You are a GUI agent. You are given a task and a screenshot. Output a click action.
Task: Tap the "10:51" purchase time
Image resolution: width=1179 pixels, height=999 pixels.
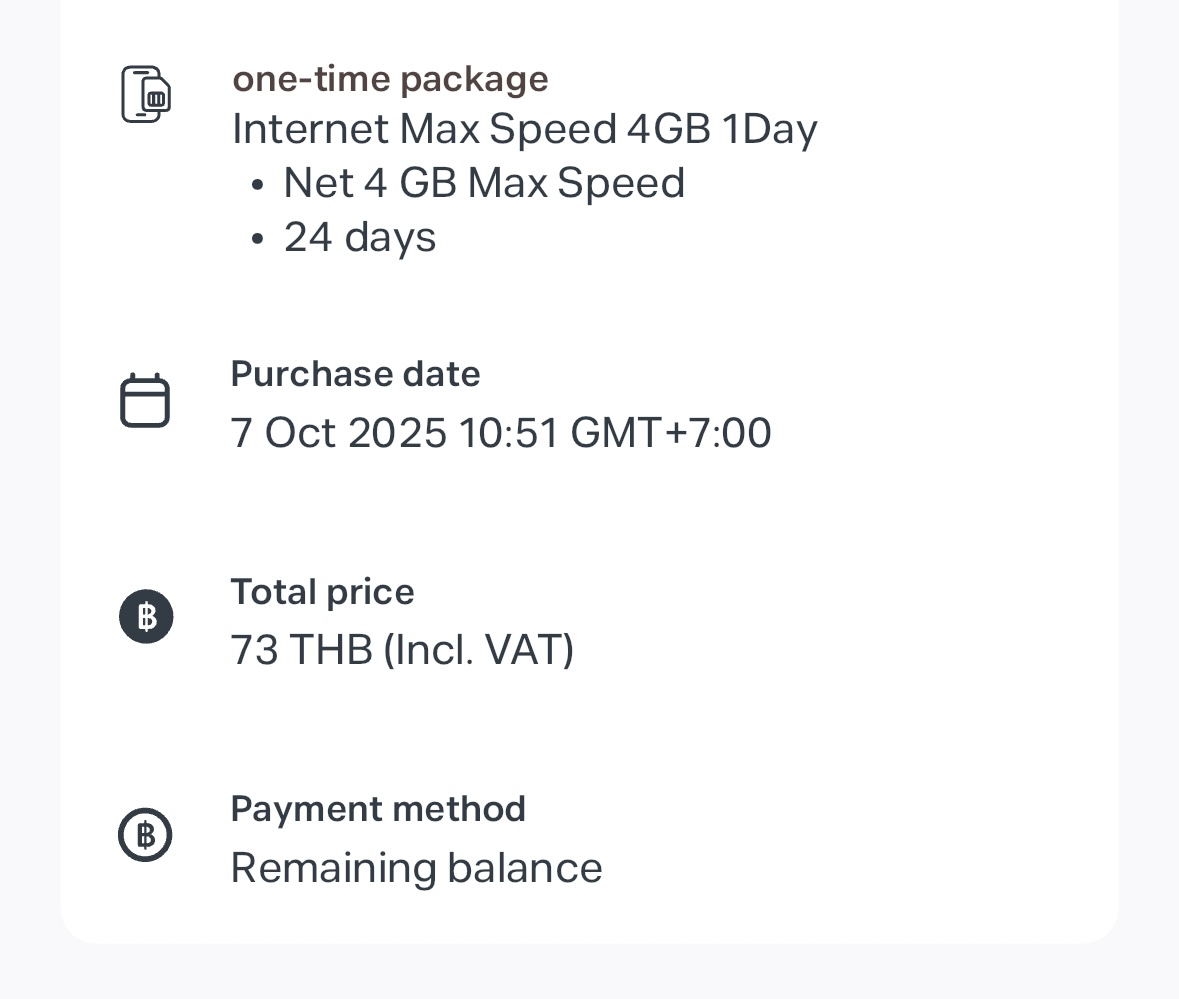[x=508, y=433]
